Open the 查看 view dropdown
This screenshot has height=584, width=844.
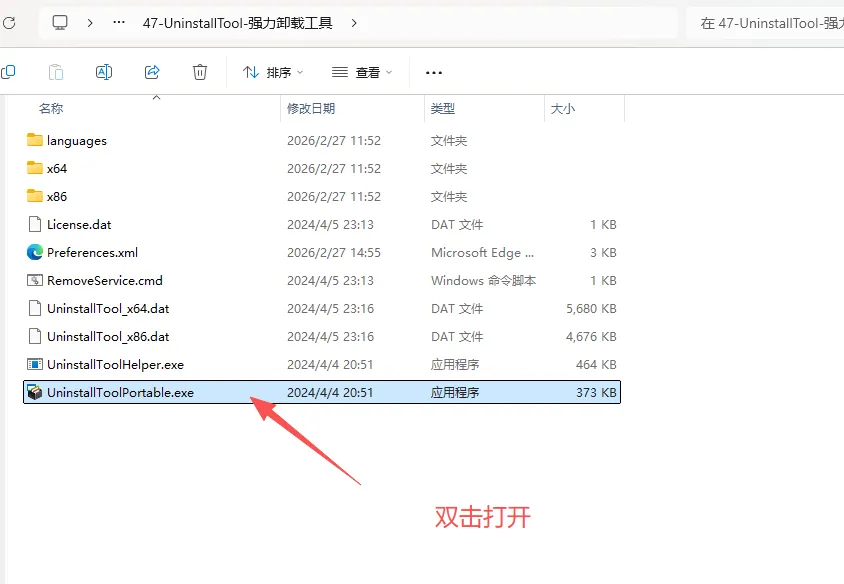pos(362,72)
